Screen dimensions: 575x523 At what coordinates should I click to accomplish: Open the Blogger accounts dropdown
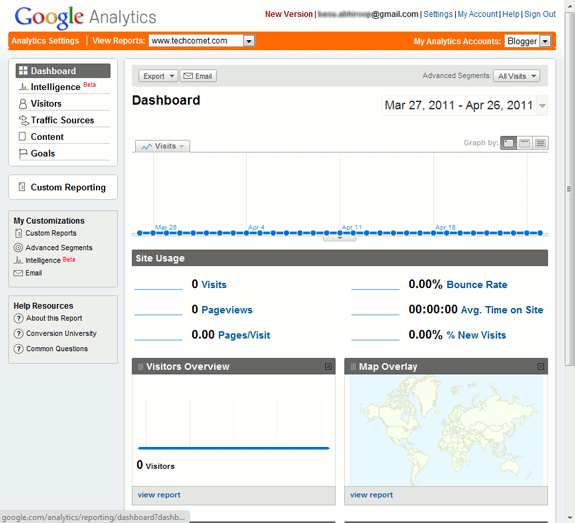coord(527,41)
